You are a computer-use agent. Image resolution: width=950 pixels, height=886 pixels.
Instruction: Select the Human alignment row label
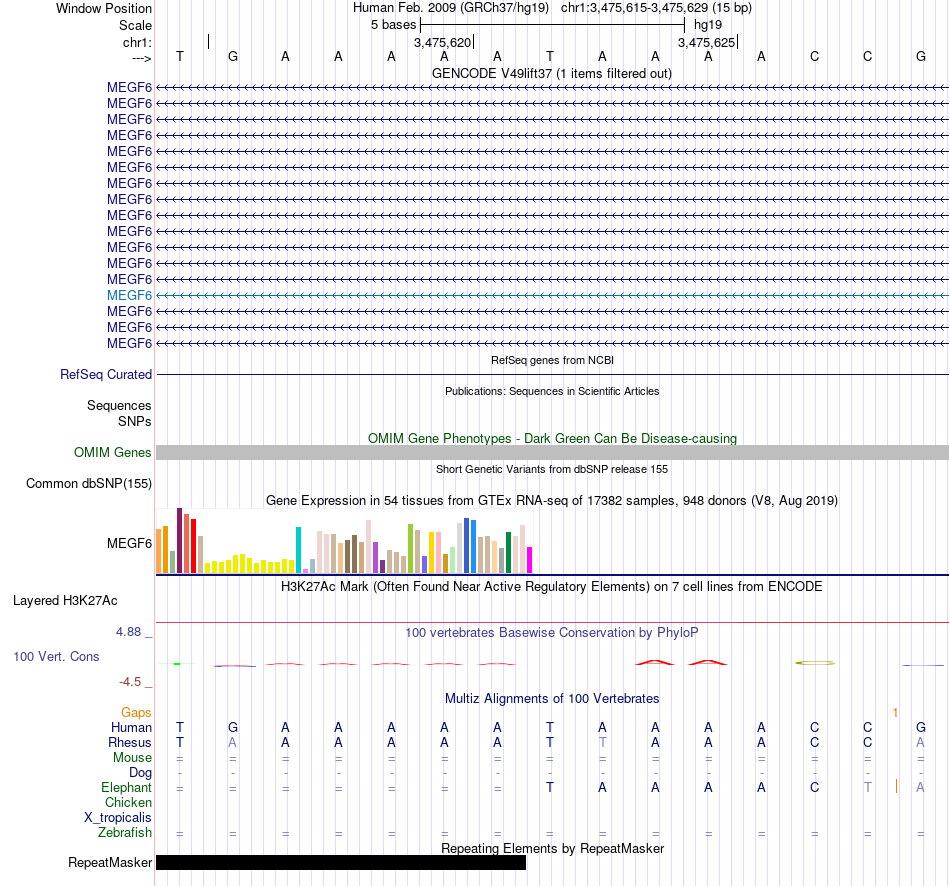click(131, 727)
